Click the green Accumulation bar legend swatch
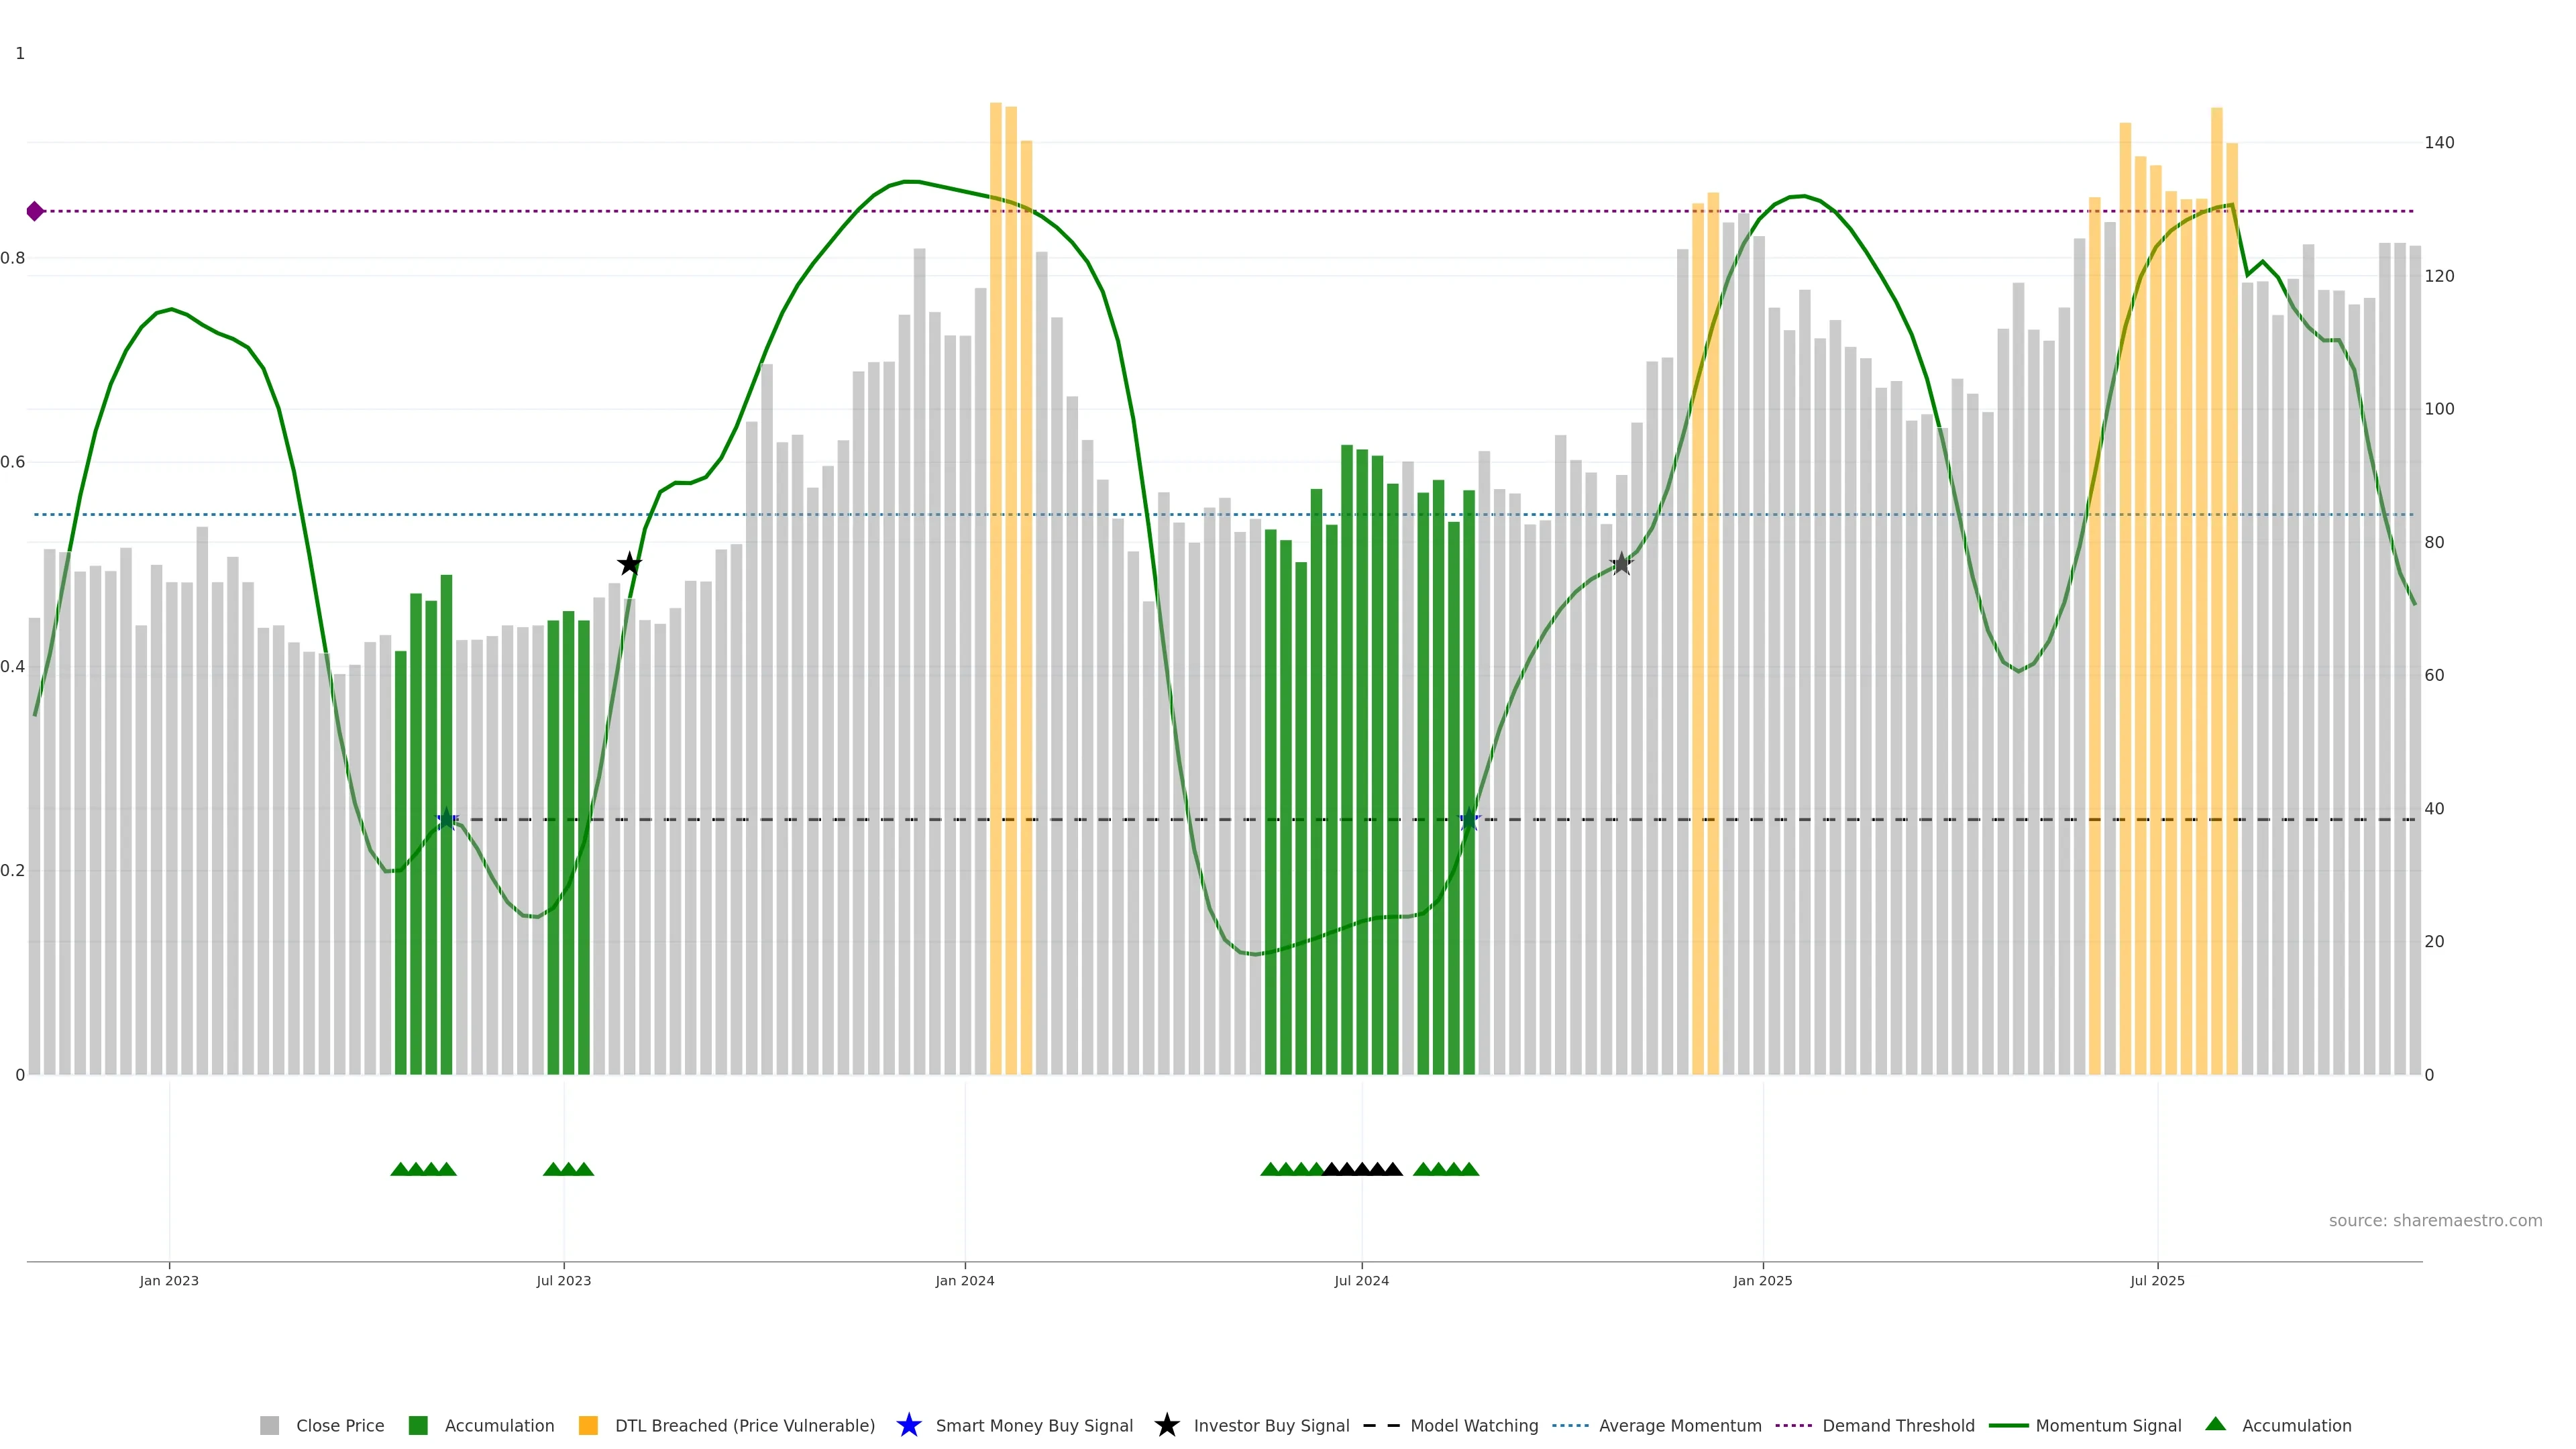2576x1449 pixels. click(418, 1426)
